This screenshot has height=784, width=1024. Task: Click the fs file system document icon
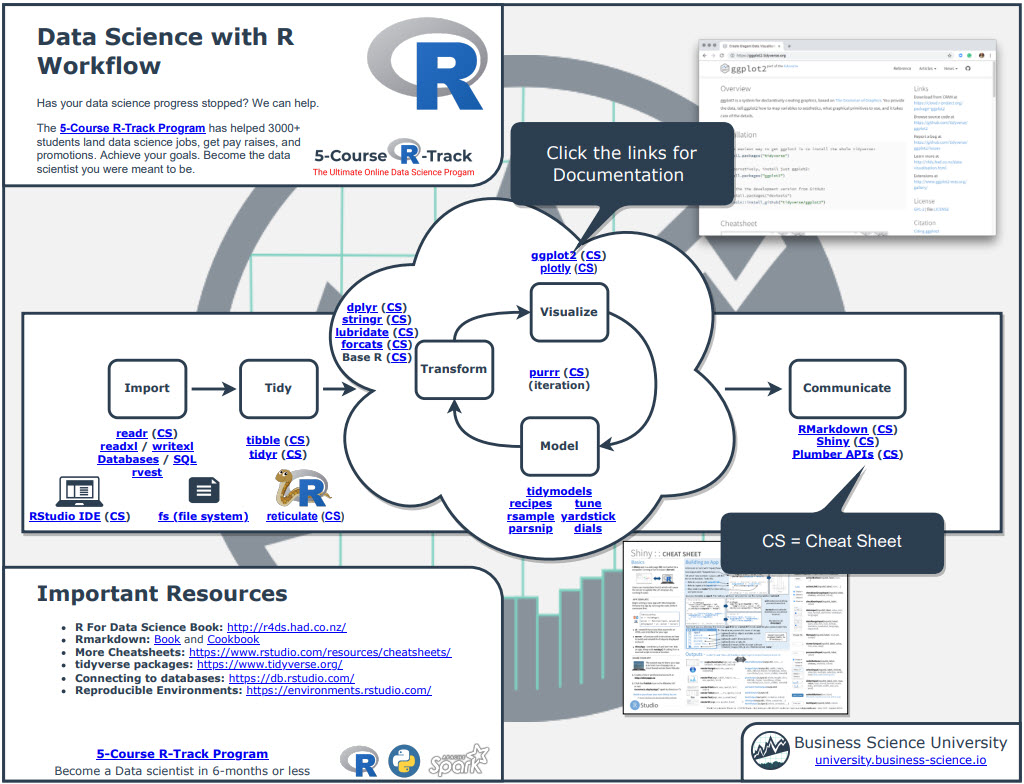[x=204, y=489]
